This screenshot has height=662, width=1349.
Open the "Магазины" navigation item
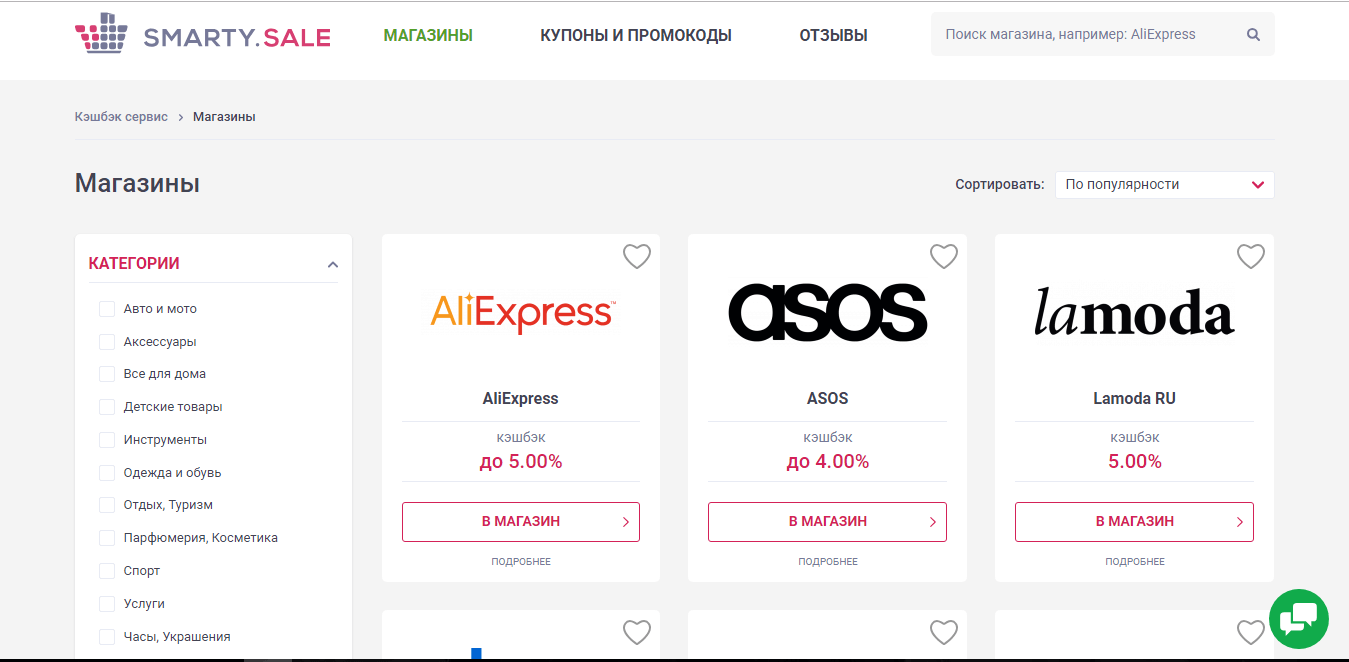coord(428,36)
